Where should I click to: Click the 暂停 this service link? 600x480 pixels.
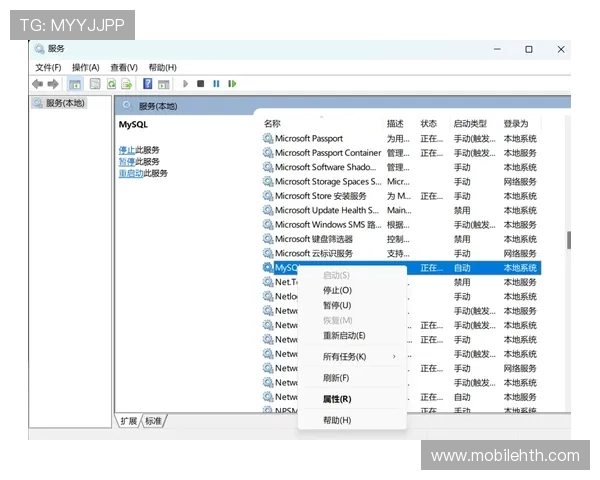[127, 162]
